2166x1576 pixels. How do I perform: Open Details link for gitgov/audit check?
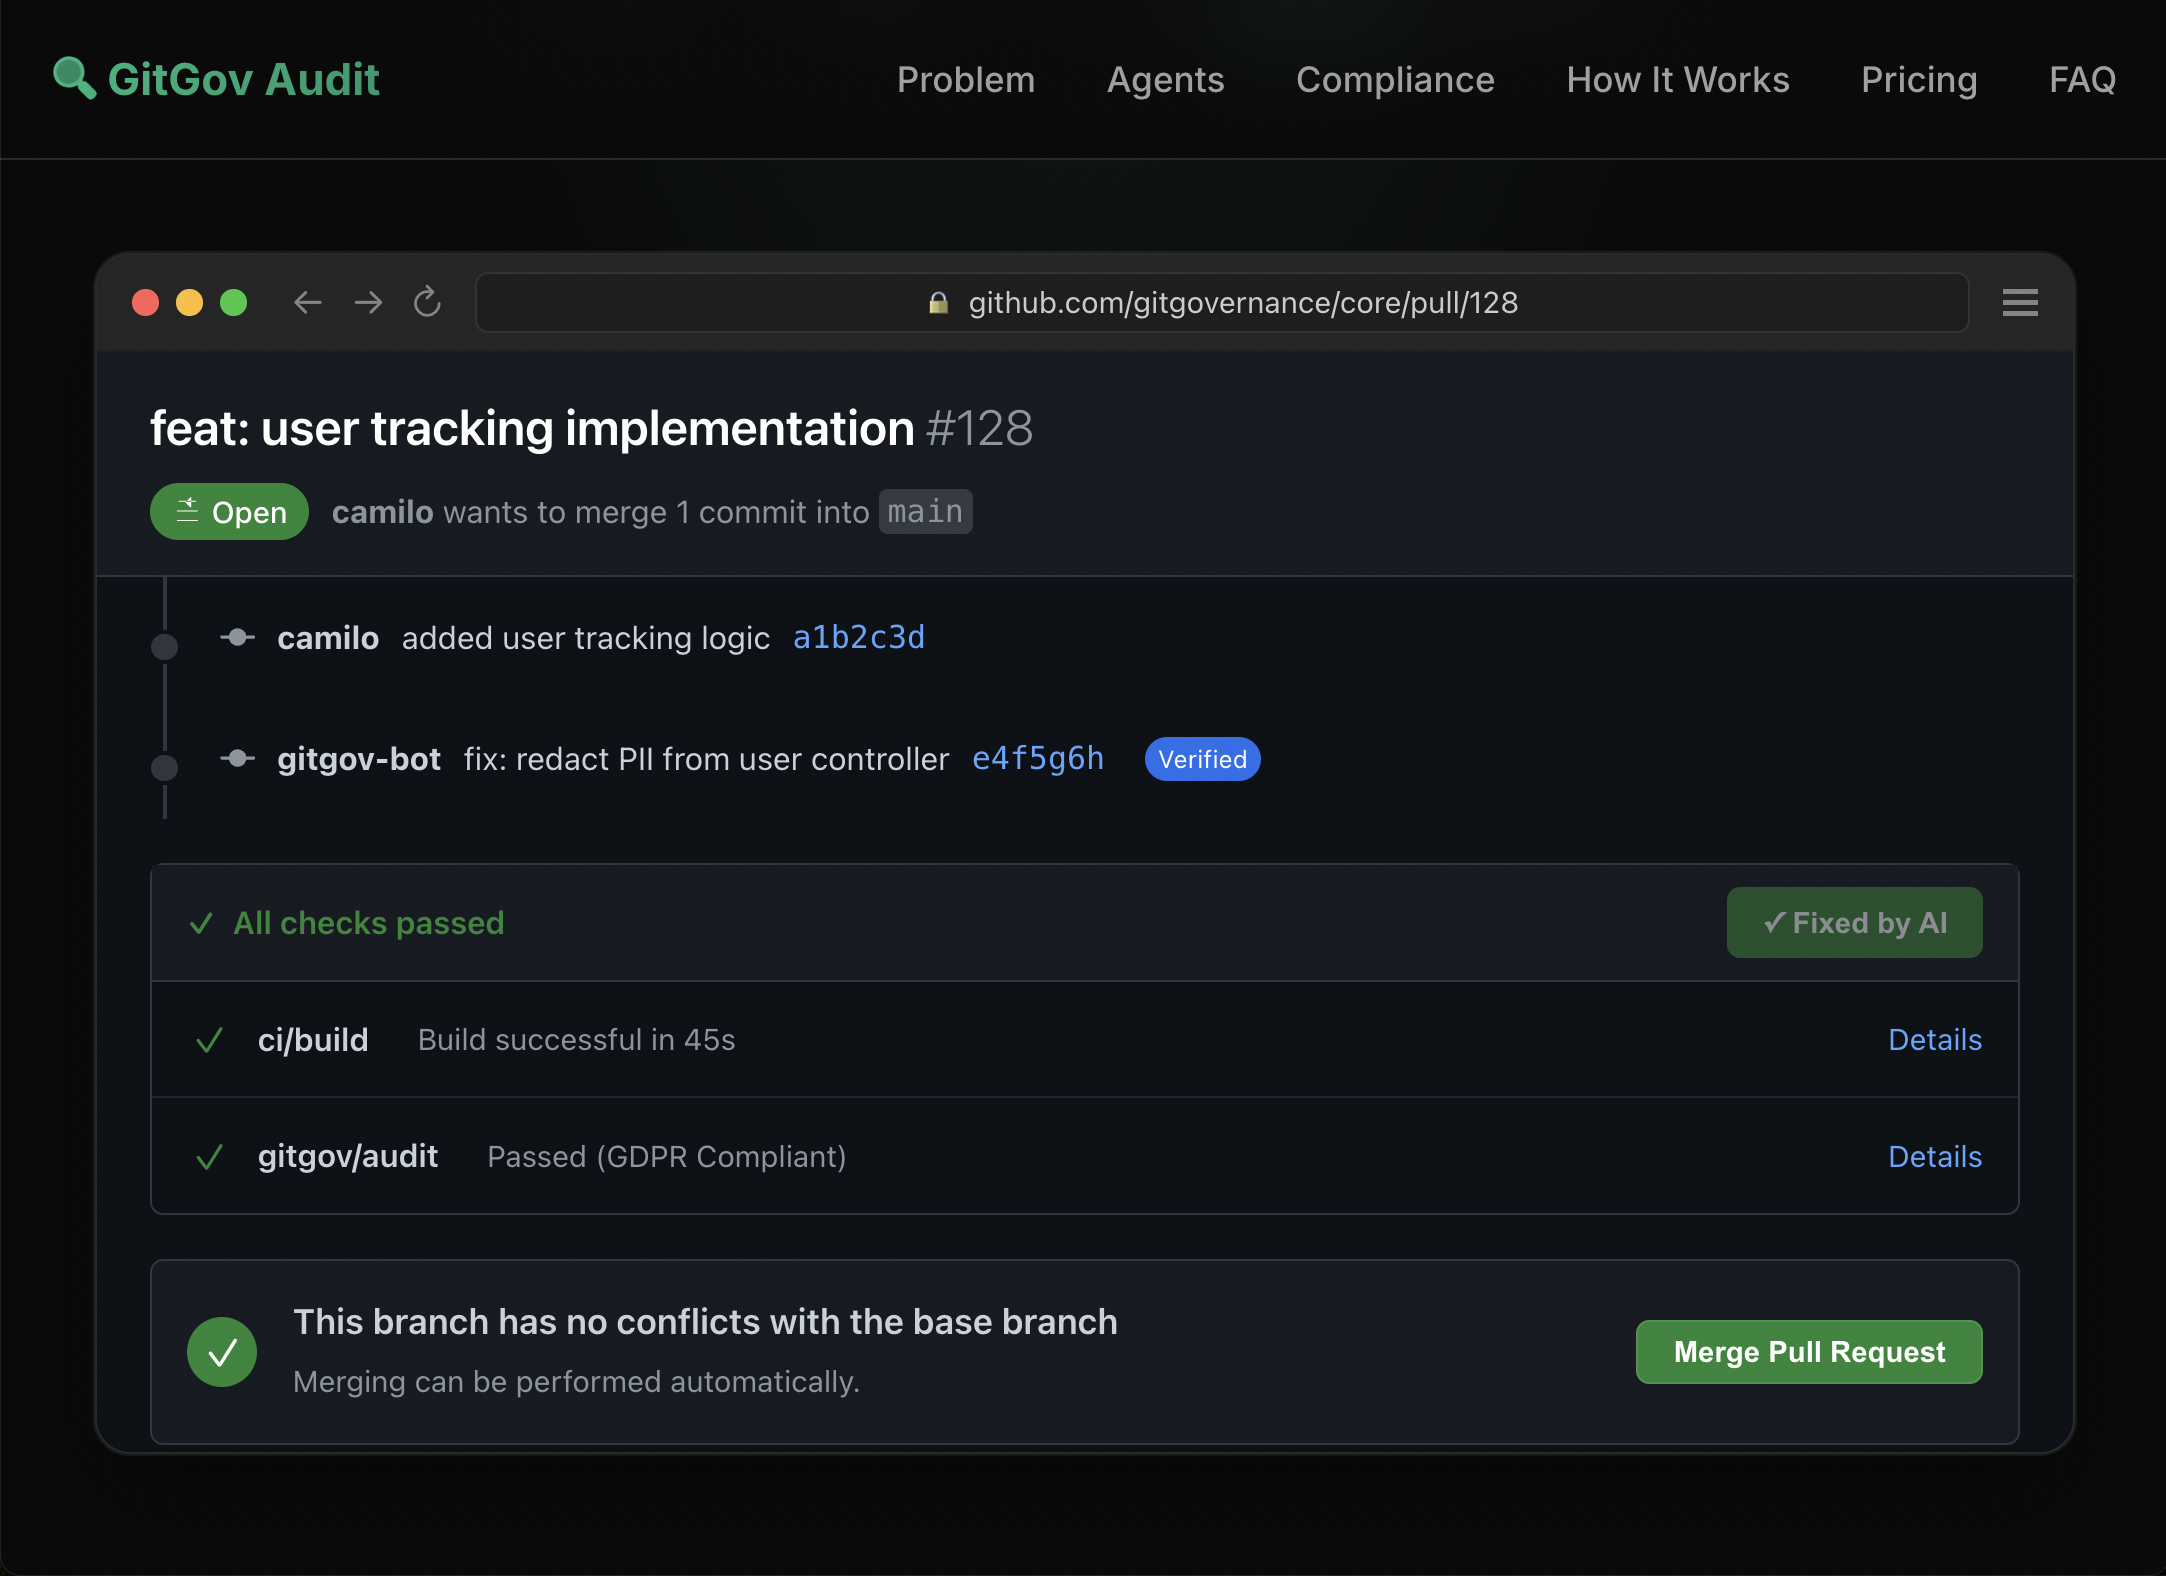[1934, 1157]
